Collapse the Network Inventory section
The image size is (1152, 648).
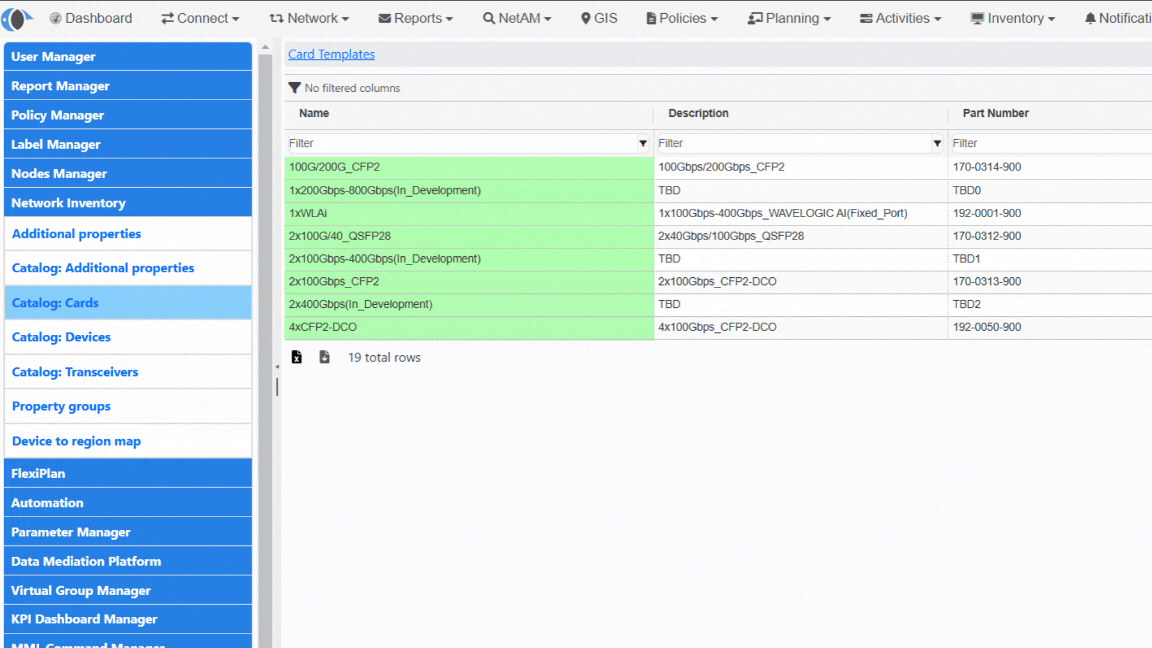tap(128, 203)
